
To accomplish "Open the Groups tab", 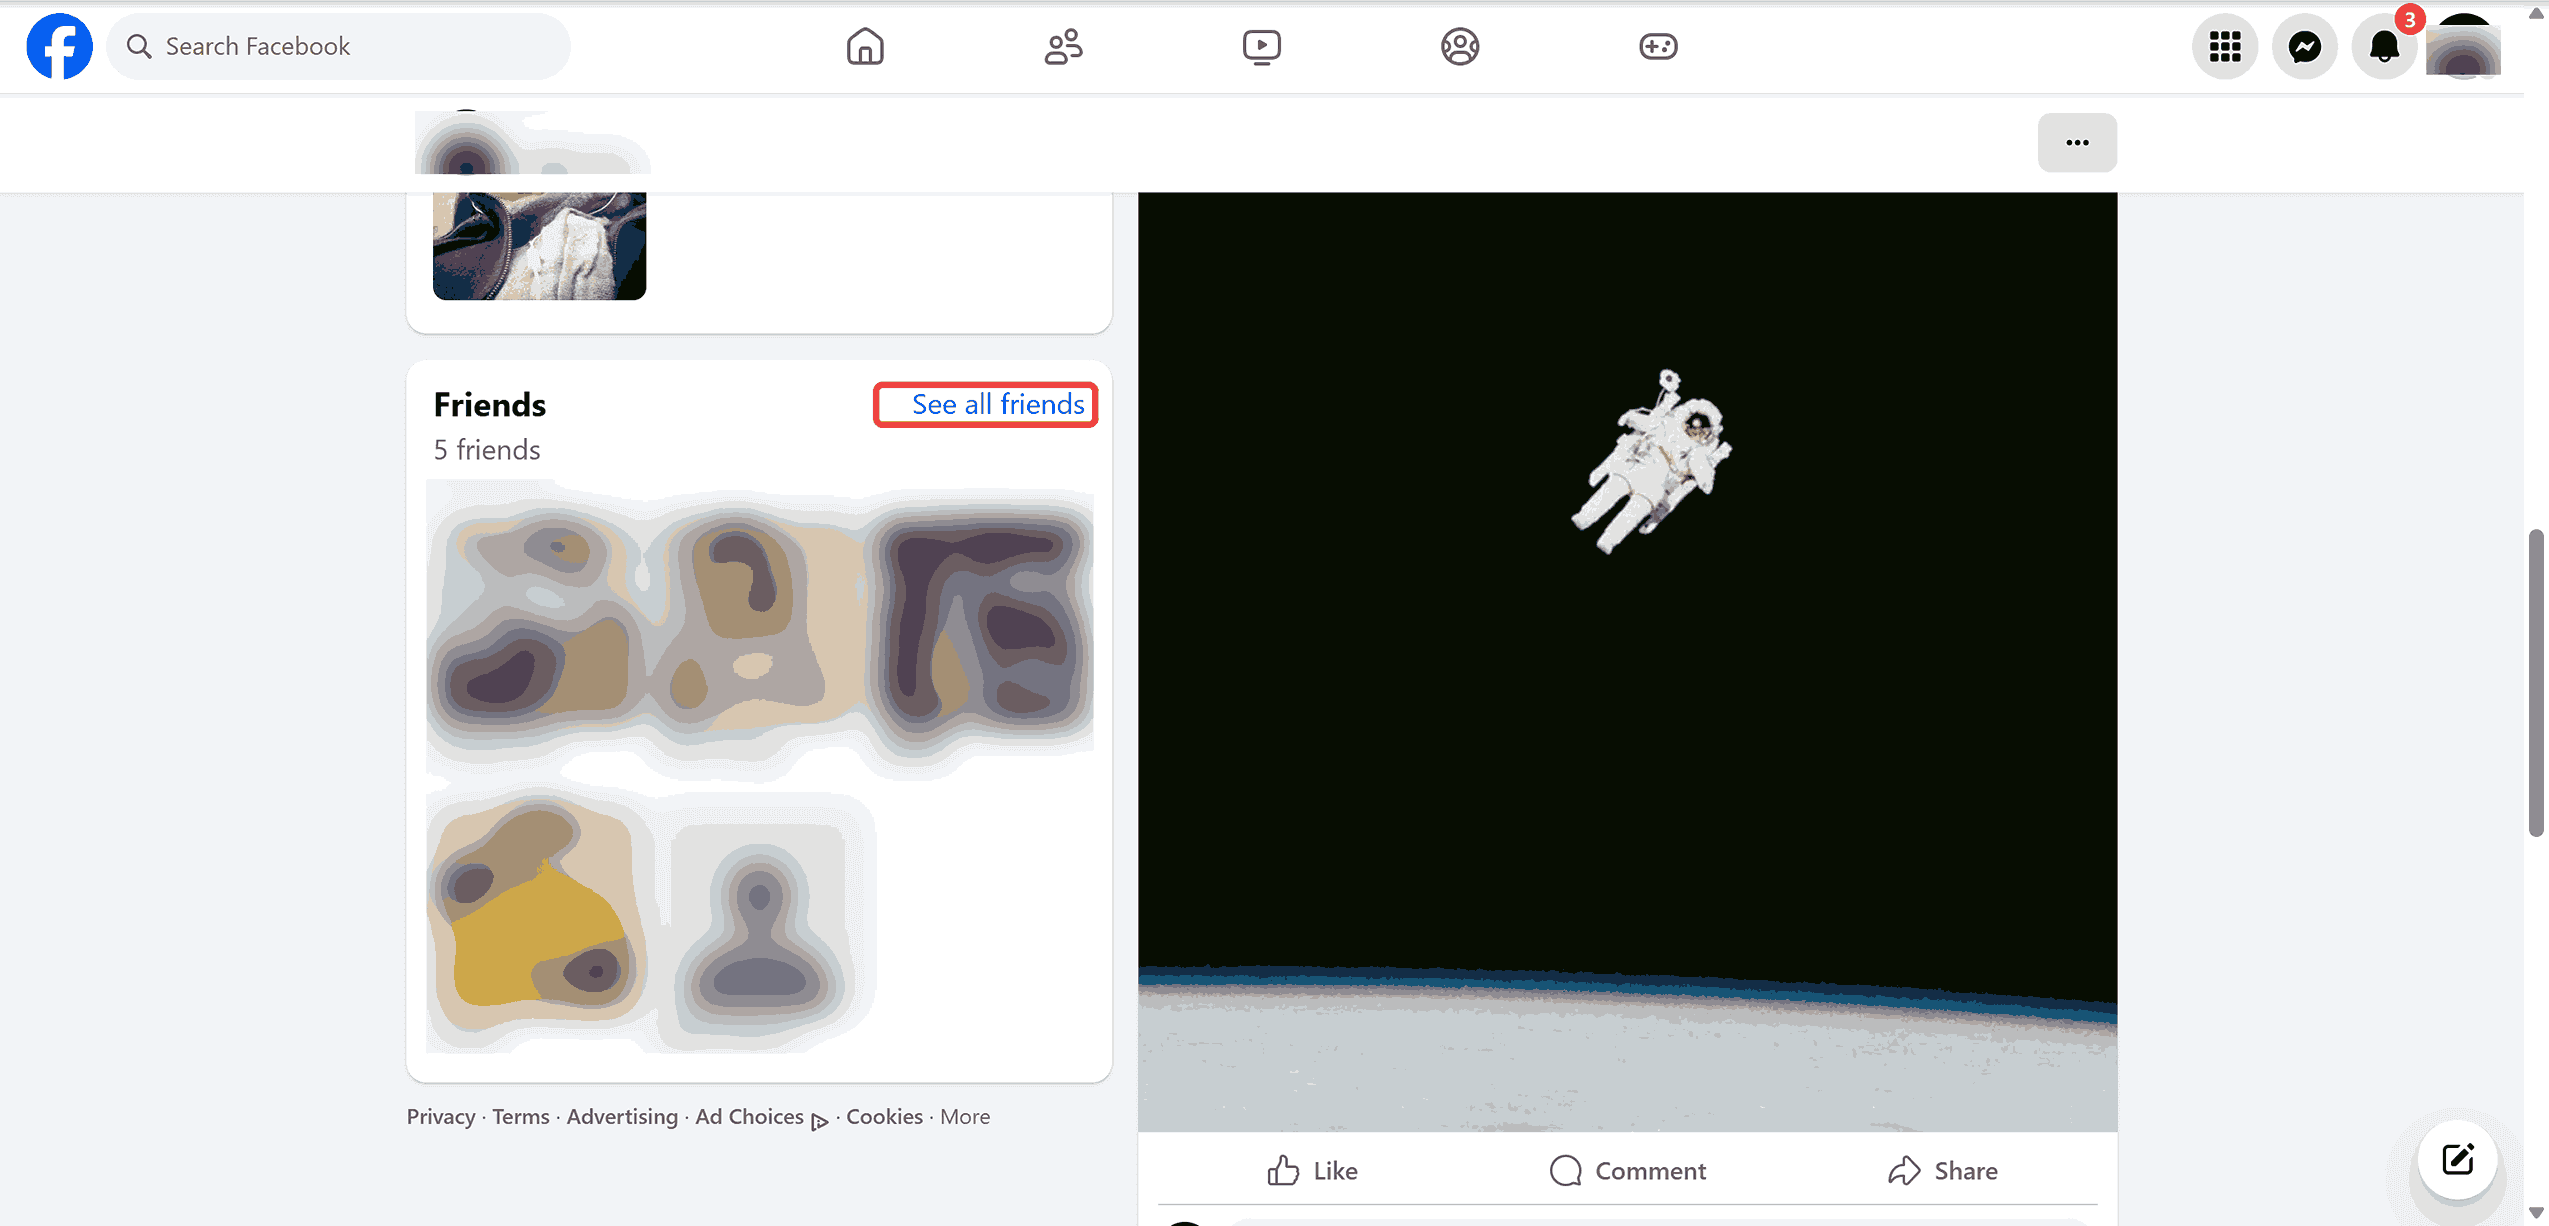I will coord(1460,46).
